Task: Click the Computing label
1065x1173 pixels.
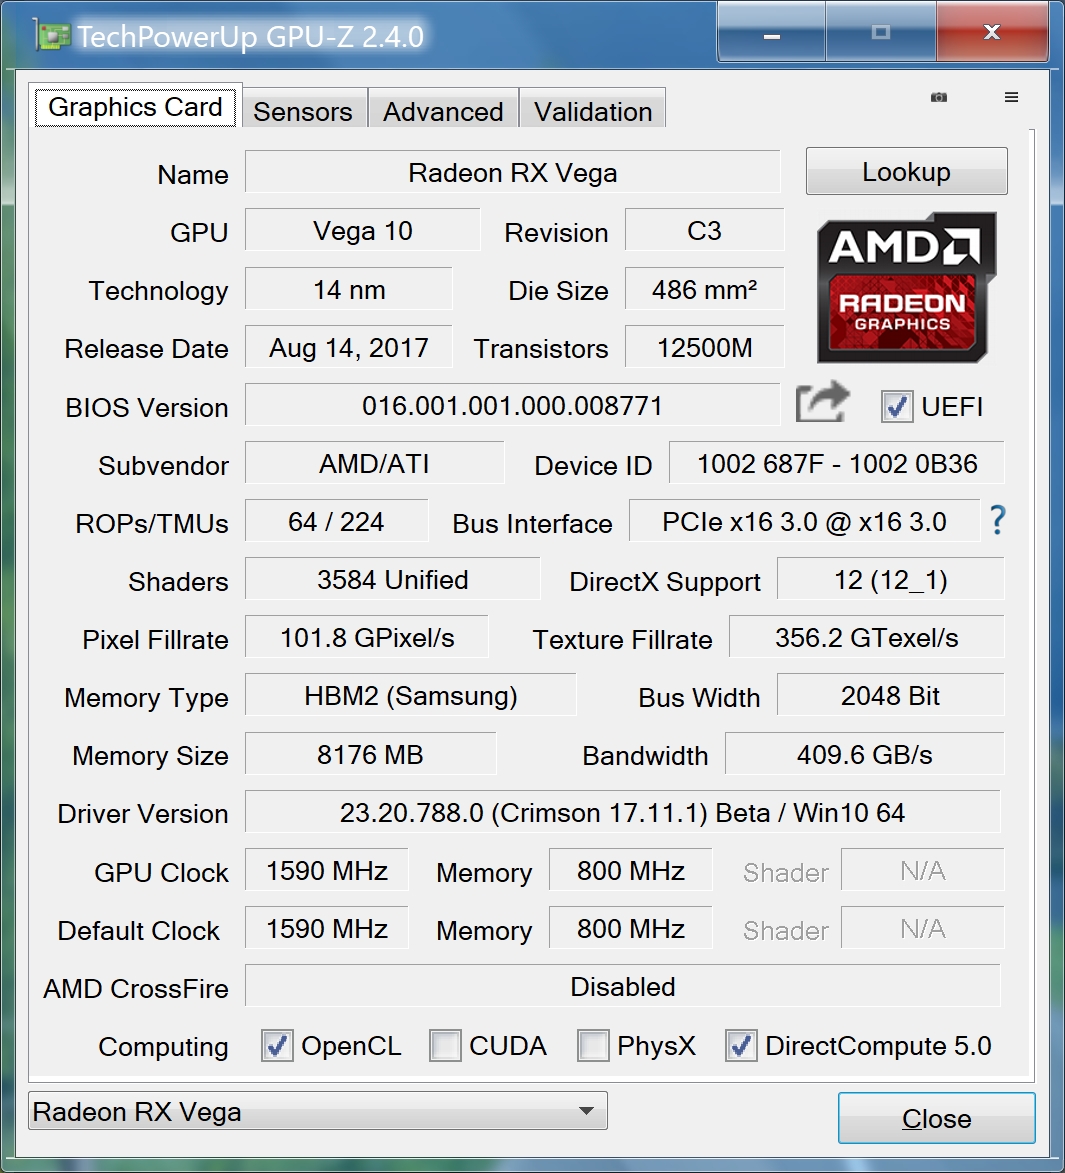Action: point(163,1047)
